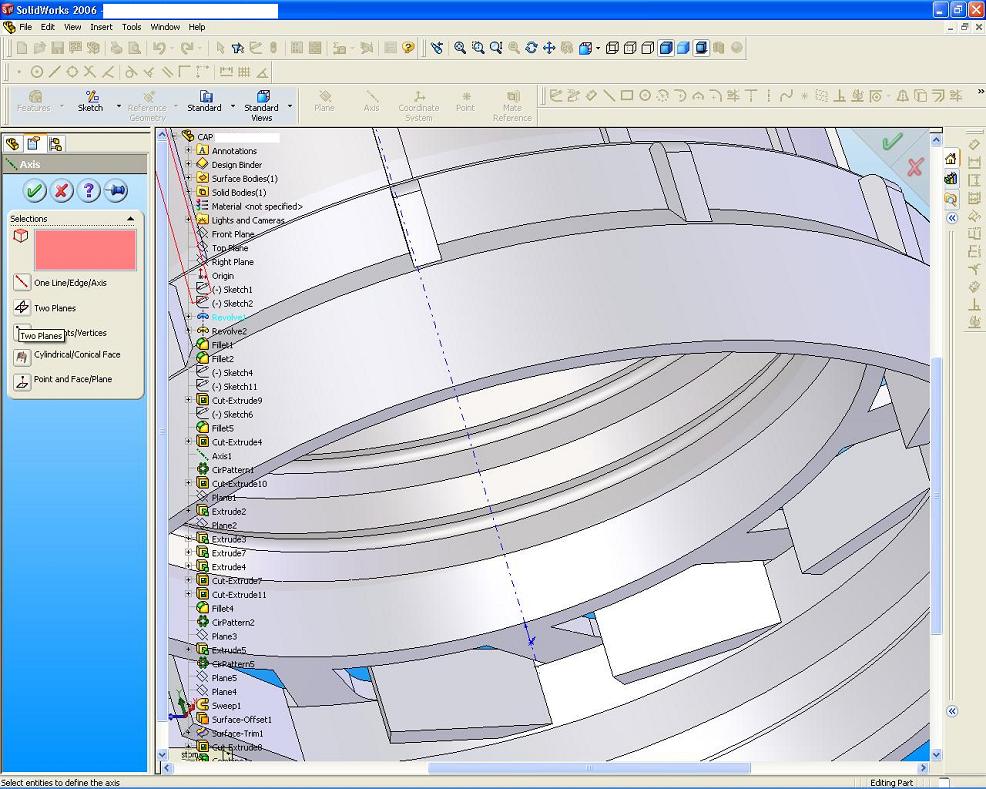Viewport: 986px width, 789px height.
Task: Open help for the Axis PropertyManager
Action: [x=90, y=190]
